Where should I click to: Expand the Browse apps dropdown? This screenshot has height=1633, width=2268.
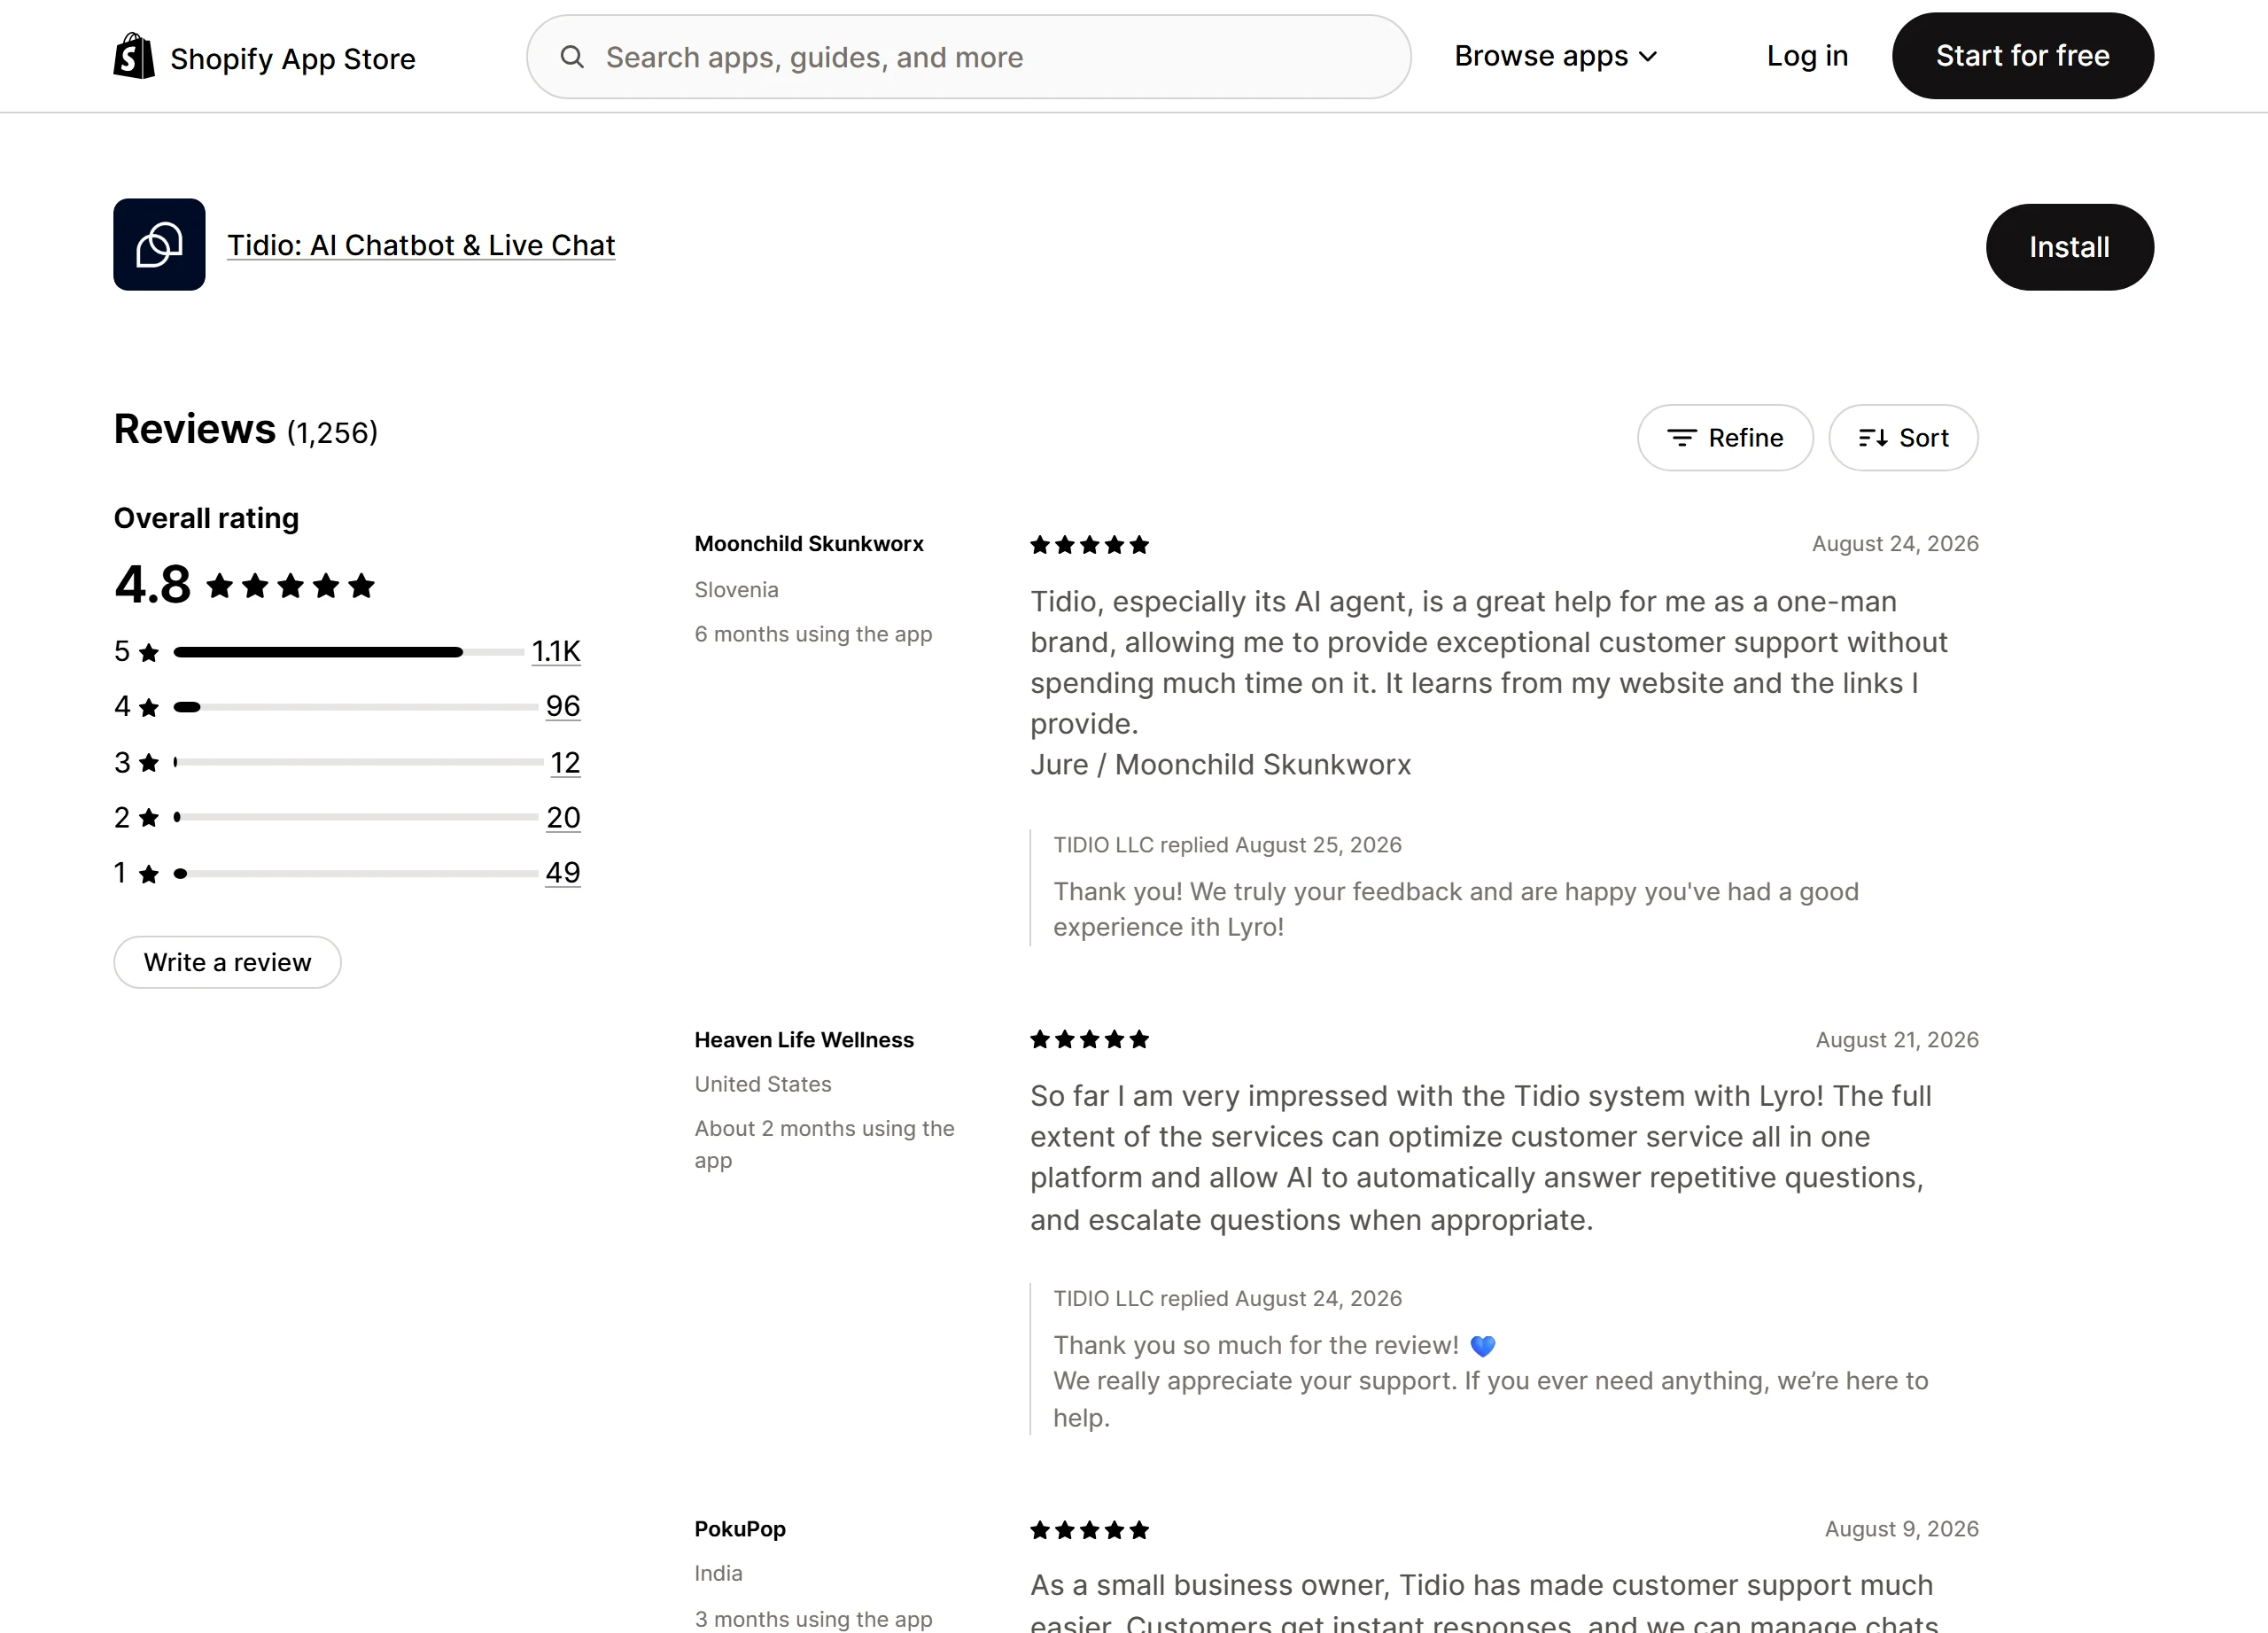pos(1556,56)
